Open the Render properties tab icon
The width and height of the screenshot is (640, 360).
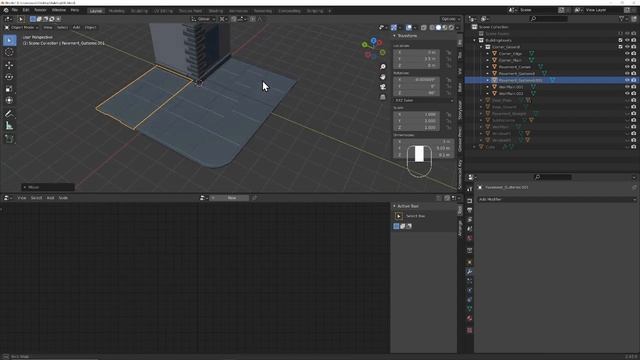pos(469,201)
